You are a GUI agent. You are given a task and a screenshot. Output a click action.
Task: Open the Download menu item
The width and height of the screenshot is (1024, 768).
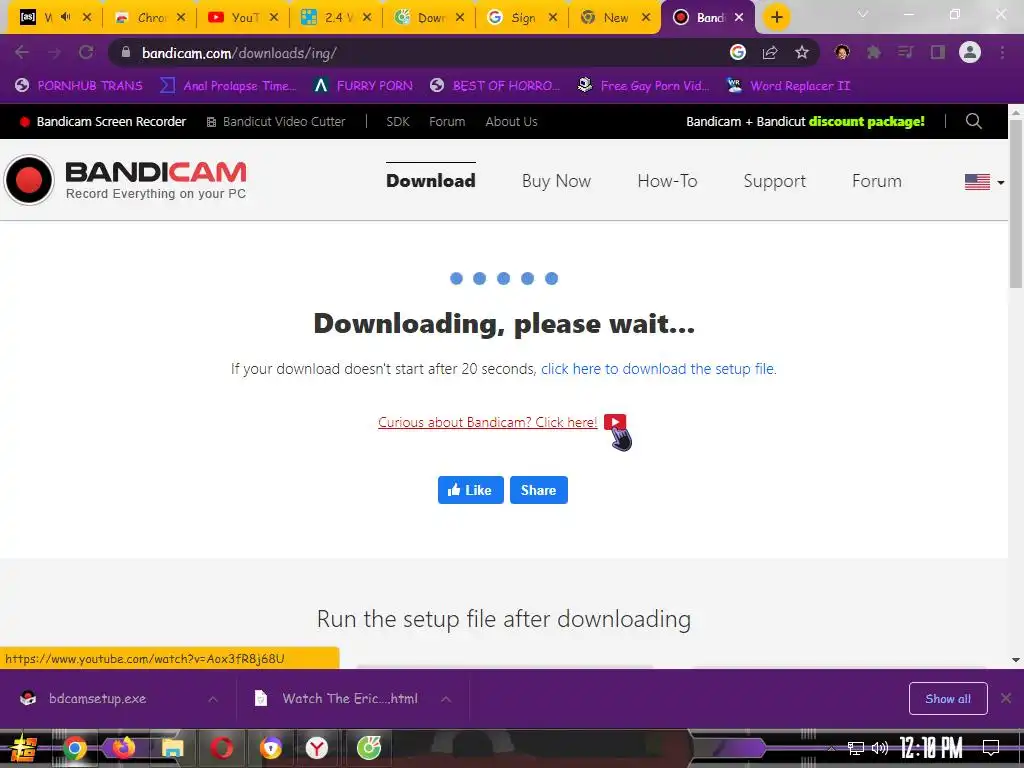[430, 181]
